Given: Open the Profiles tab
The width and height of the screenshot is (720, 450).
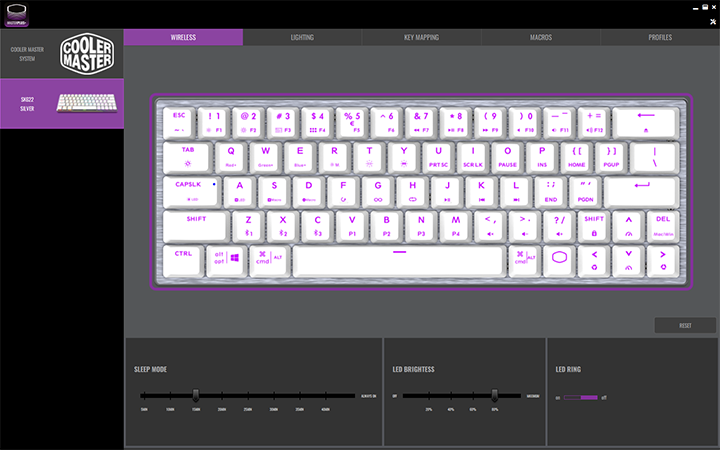Looking at the screenshot, I should pos(660,37).
